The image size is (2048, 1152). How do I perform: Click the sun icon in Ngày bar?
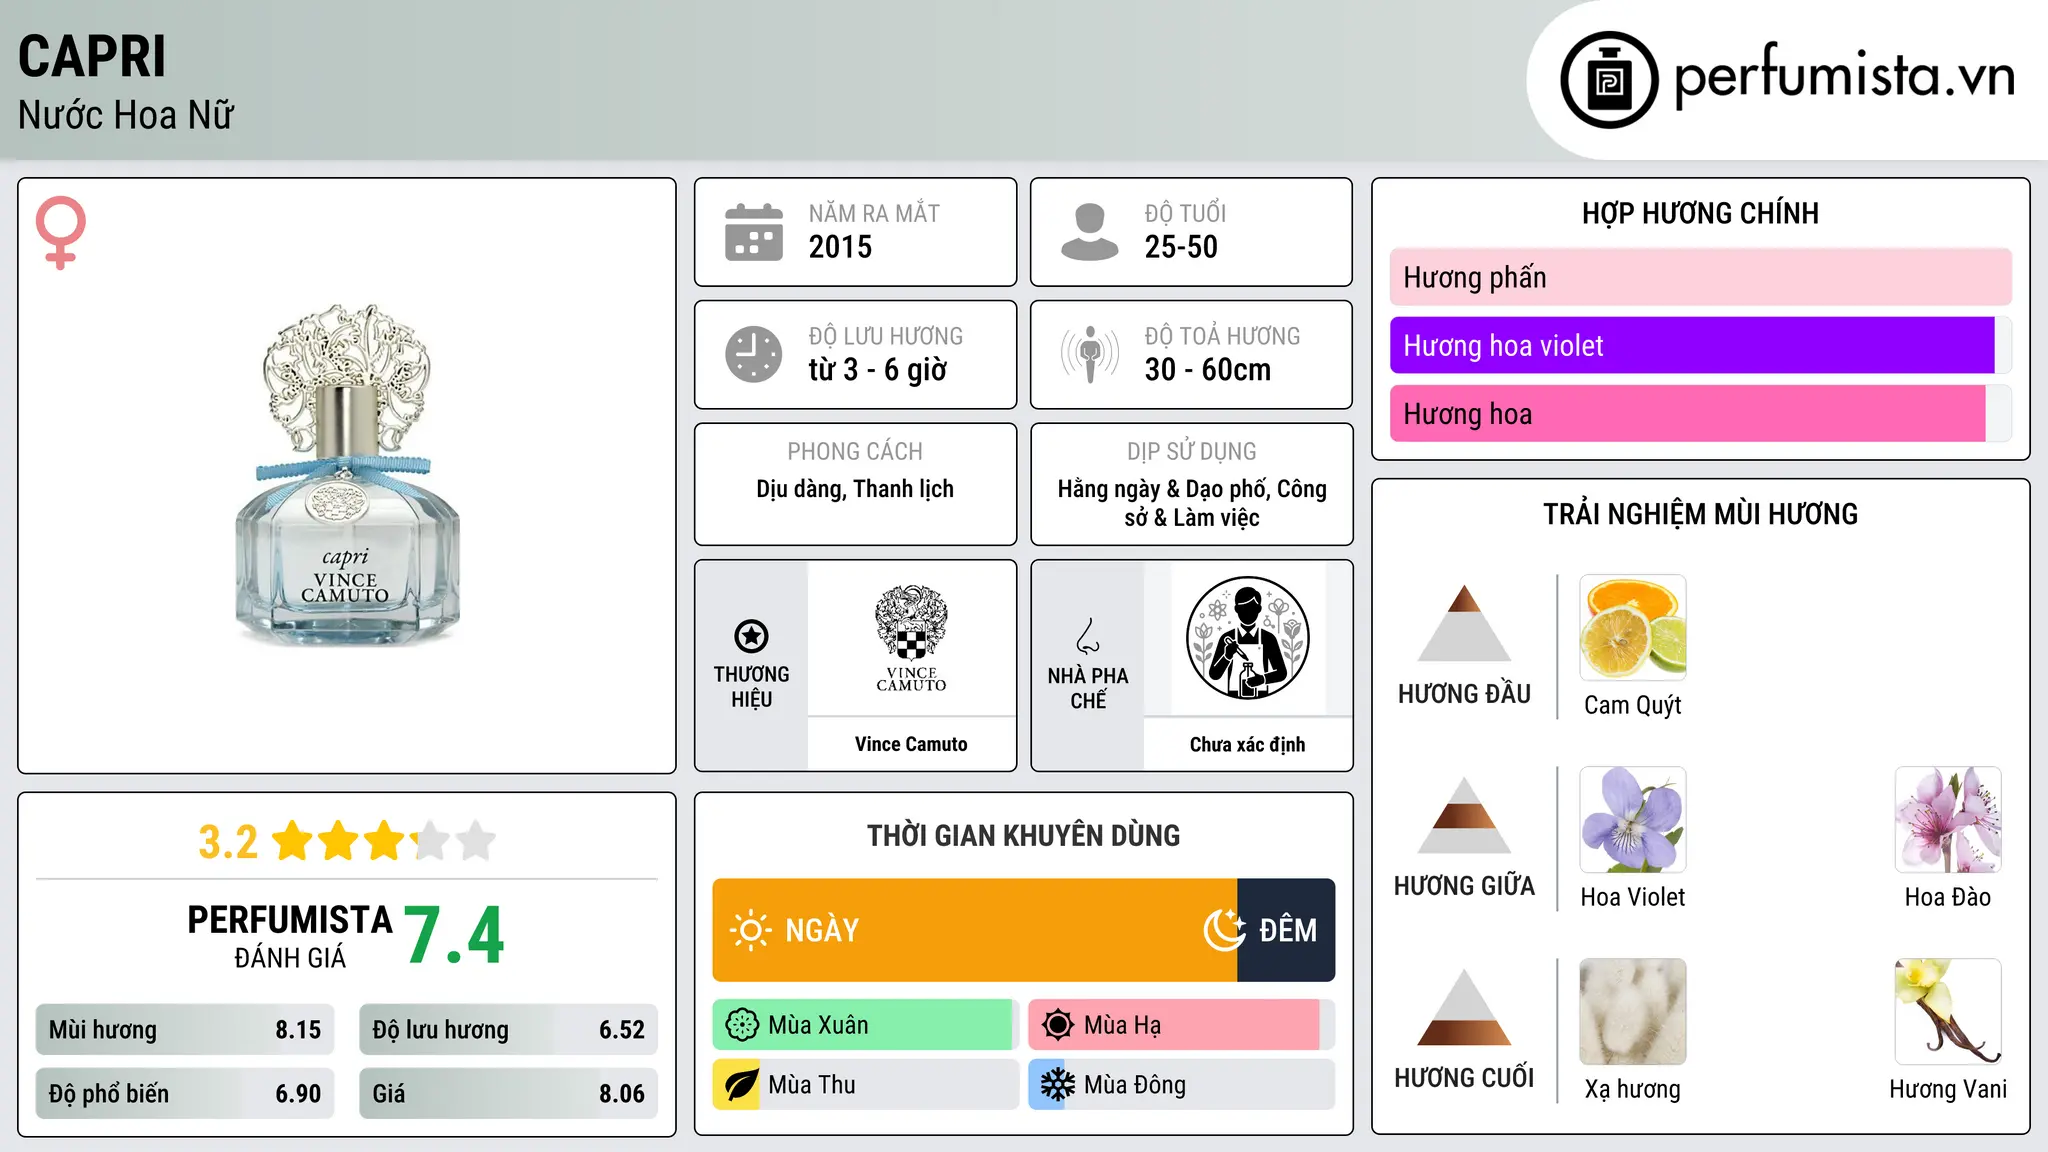click(x=750, y=930)
